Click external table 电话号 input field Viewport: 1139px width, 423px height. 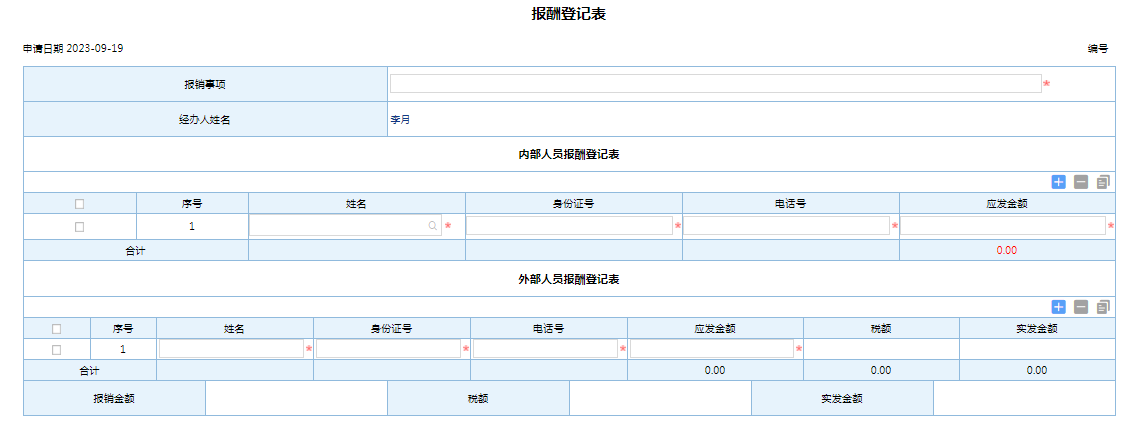tap(546, 349)
